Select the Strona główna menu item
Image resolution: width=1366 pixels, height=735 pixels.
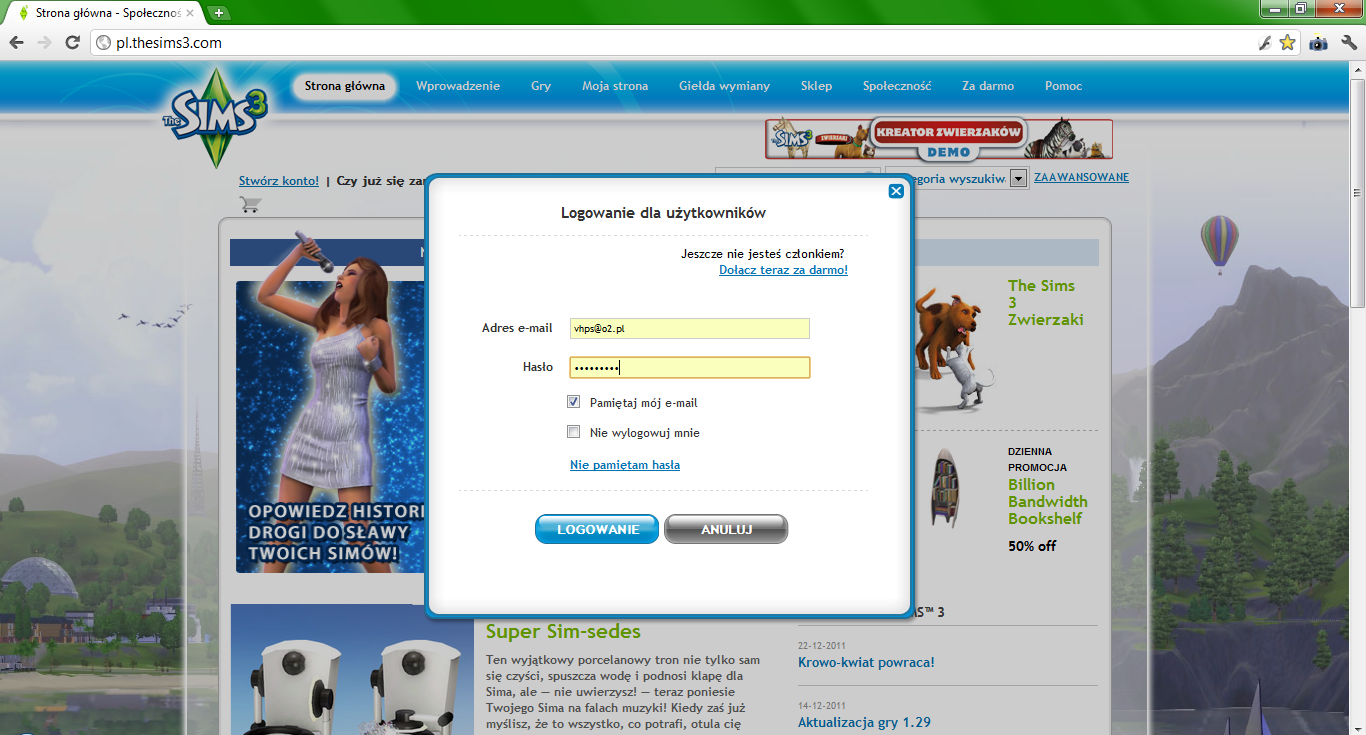345,86
